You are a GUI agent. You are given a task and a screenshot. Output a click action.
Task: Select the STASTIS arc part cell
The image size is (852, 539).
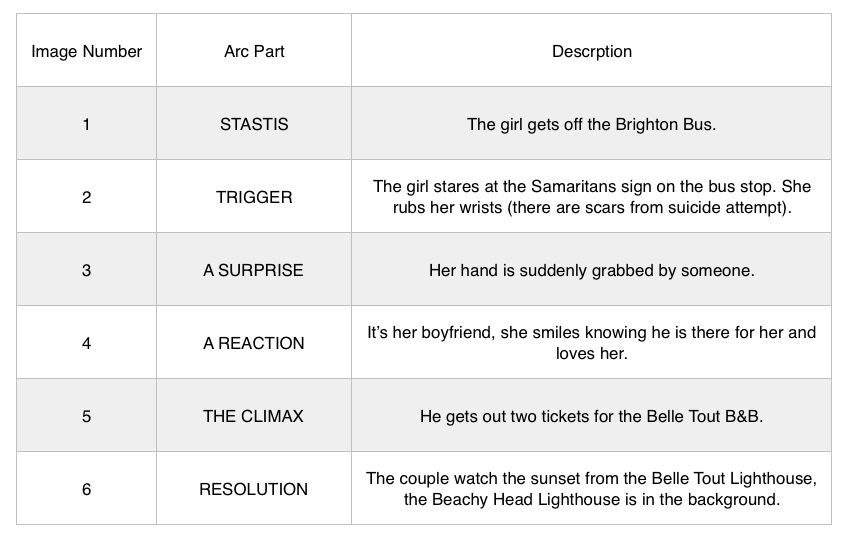253,124
